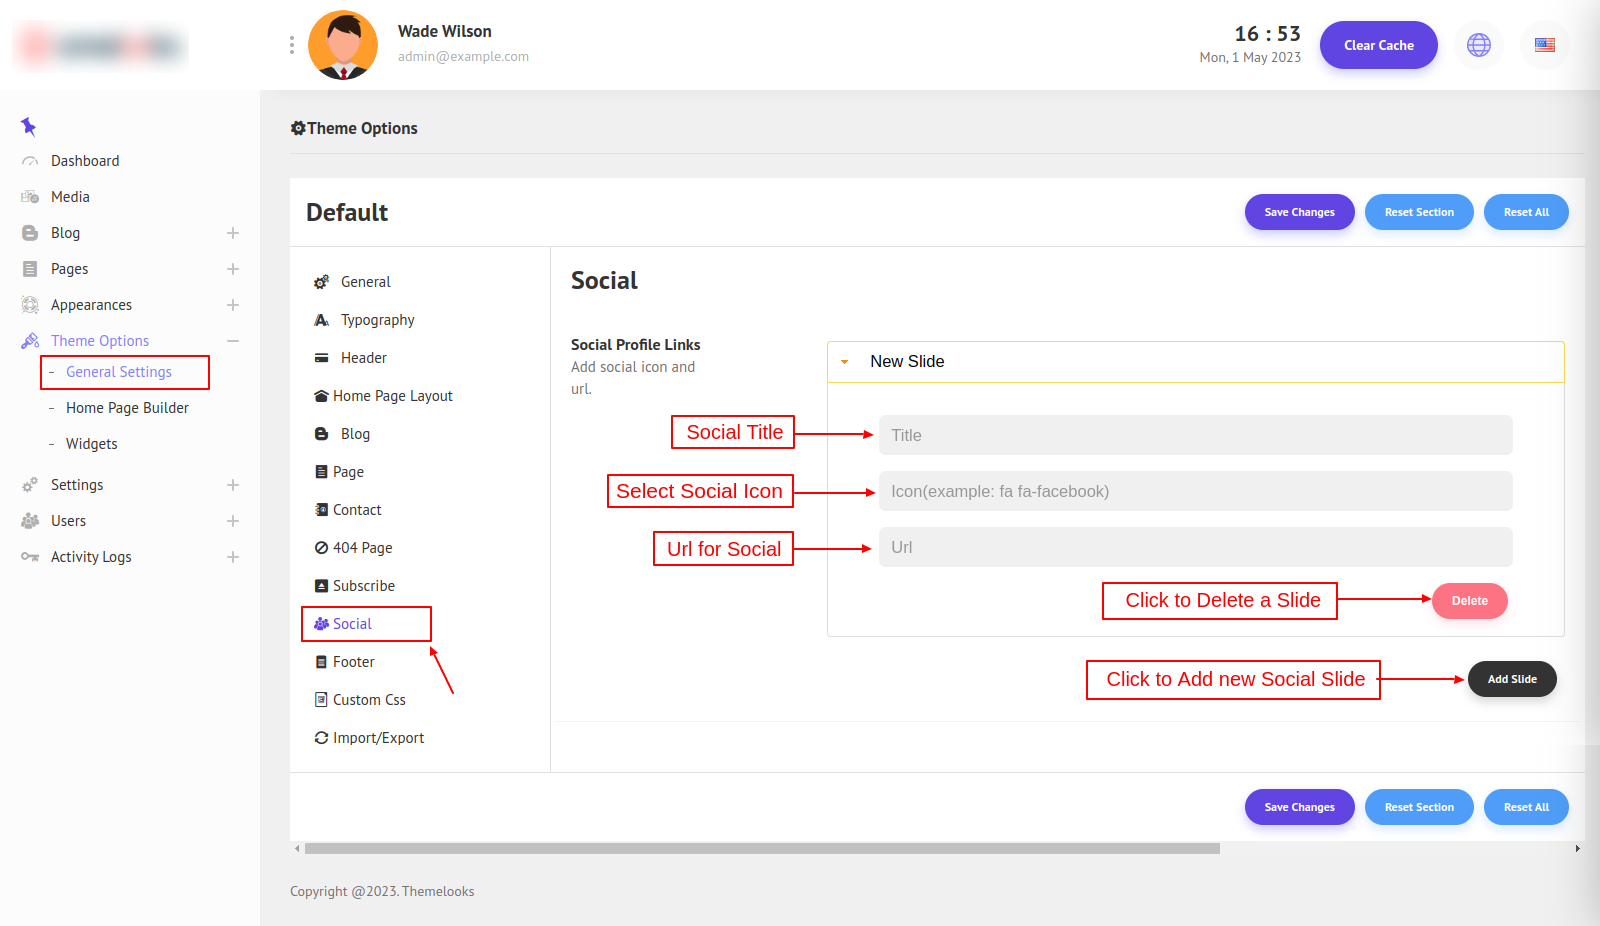The width and height of the screenshot is (1600, 926).
Task: Expand the Blog sidebar submenu
Action: pyautogui.click(x=233, y=233)
